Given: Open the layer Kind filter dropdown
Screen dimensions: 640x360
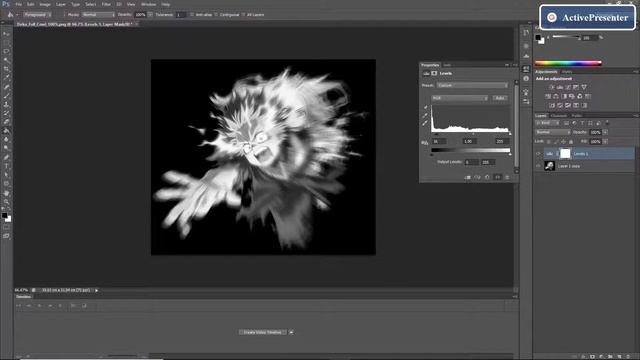Looking at the screenshot, I should [x=547, y=123].
